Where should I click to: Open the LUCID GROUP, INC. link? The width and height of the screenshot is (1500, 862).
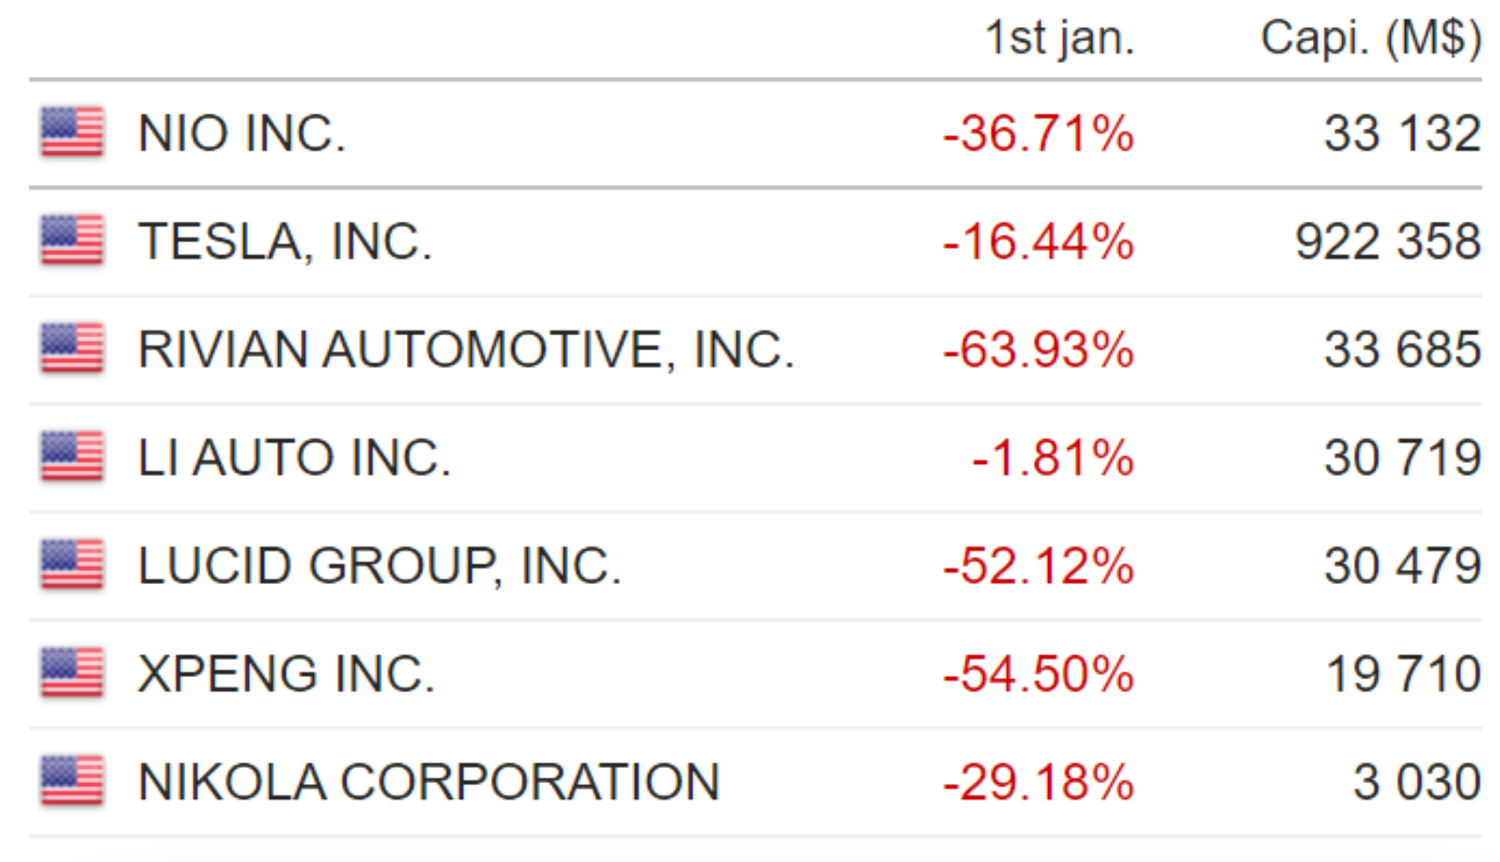click(380, 566)
